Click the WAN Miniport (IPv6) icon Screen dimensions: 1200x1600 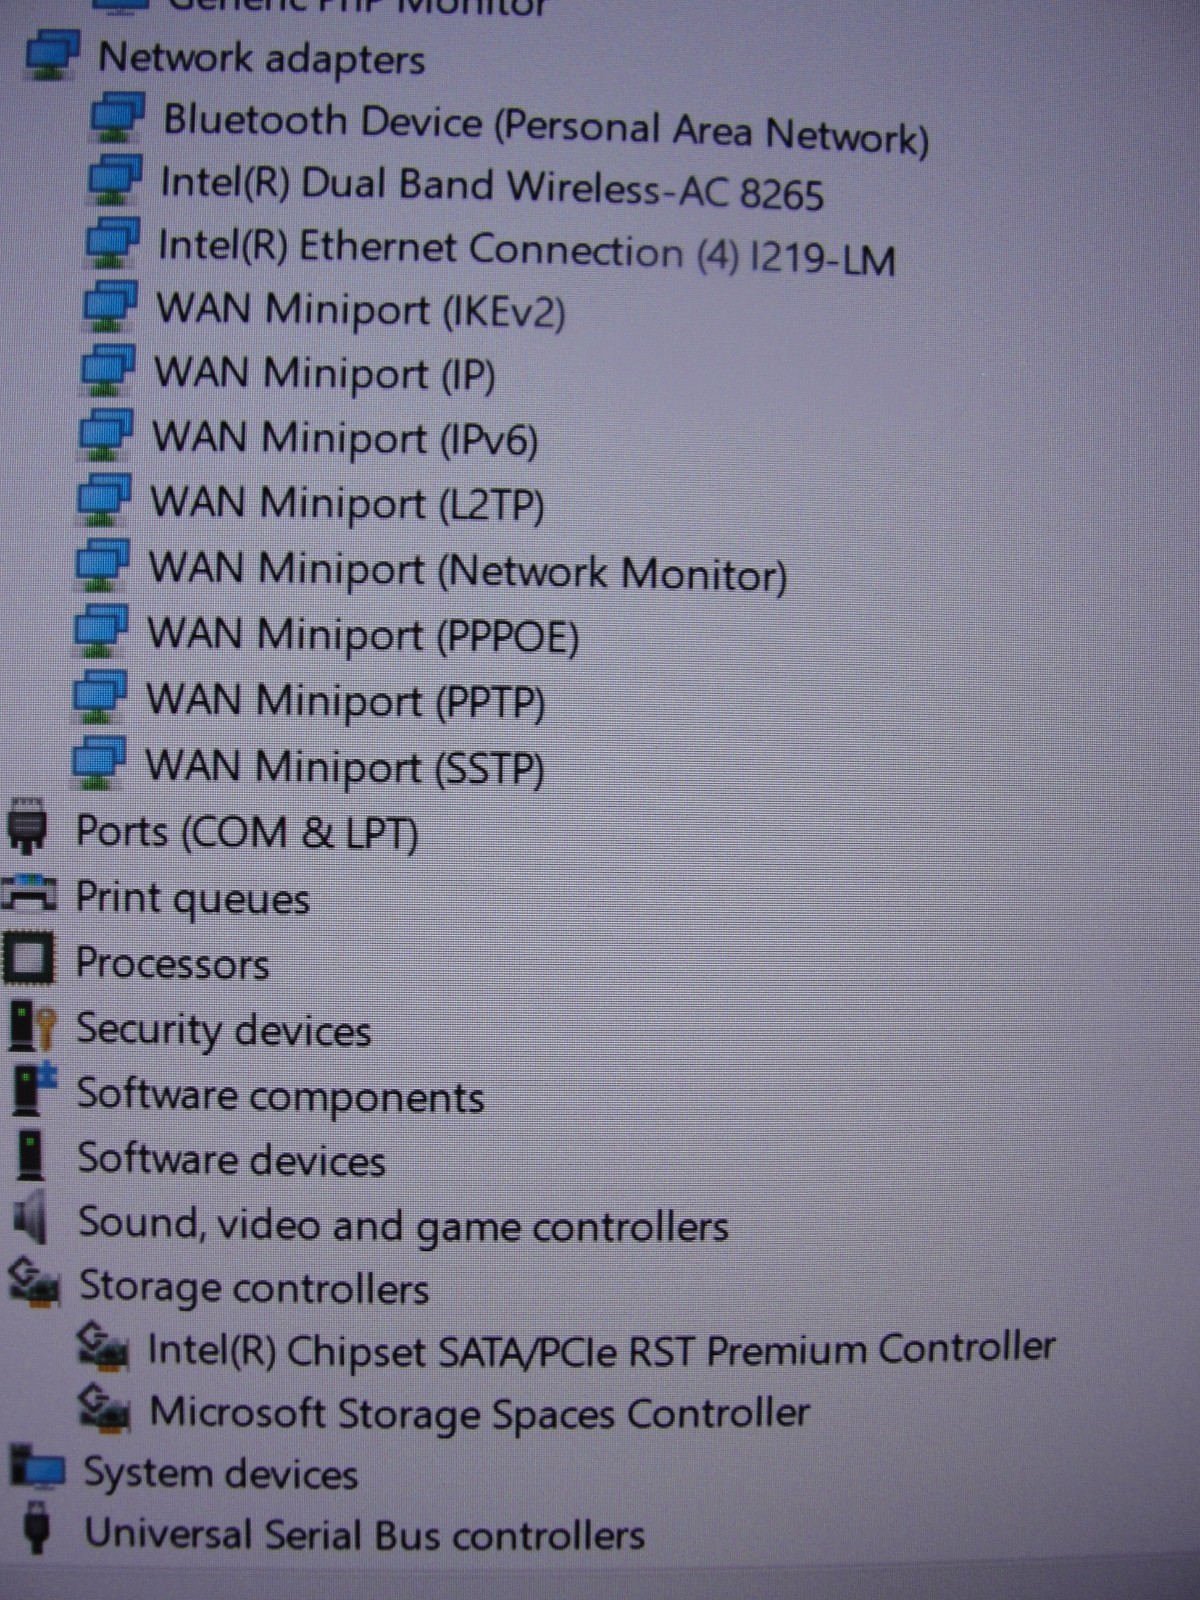106,434
